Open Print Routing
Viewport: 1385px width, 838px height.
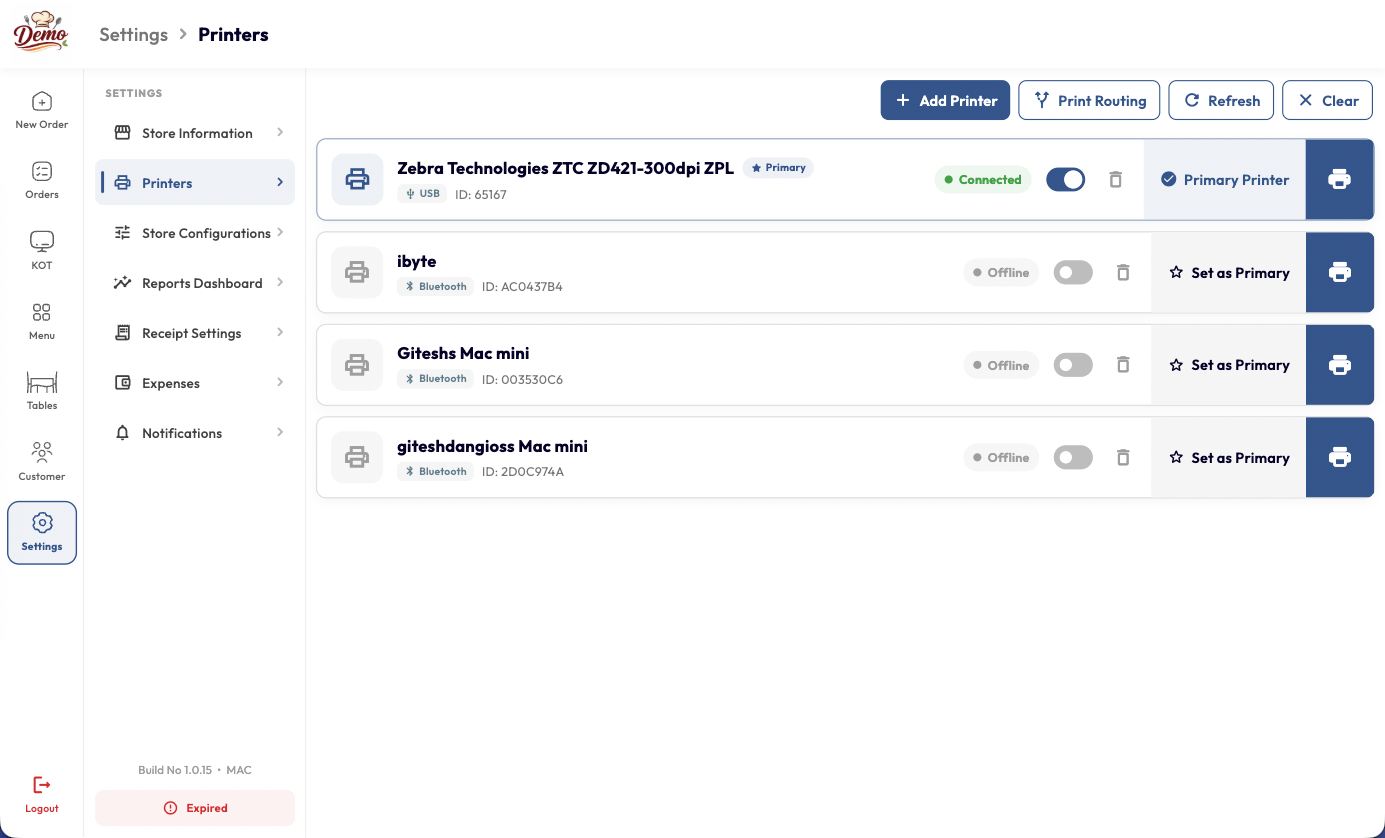(x=1089, y=100)
